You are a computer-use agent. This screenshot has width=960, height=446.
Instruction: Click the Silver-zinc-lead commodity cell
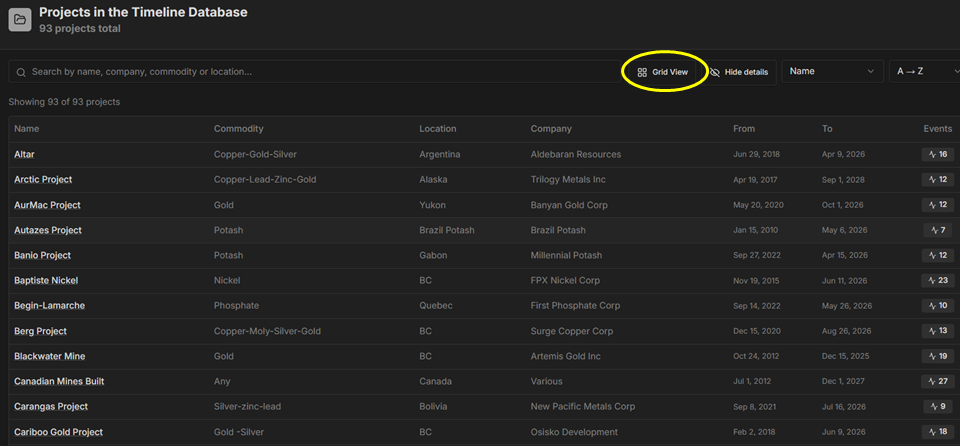(x=247, y=407)
